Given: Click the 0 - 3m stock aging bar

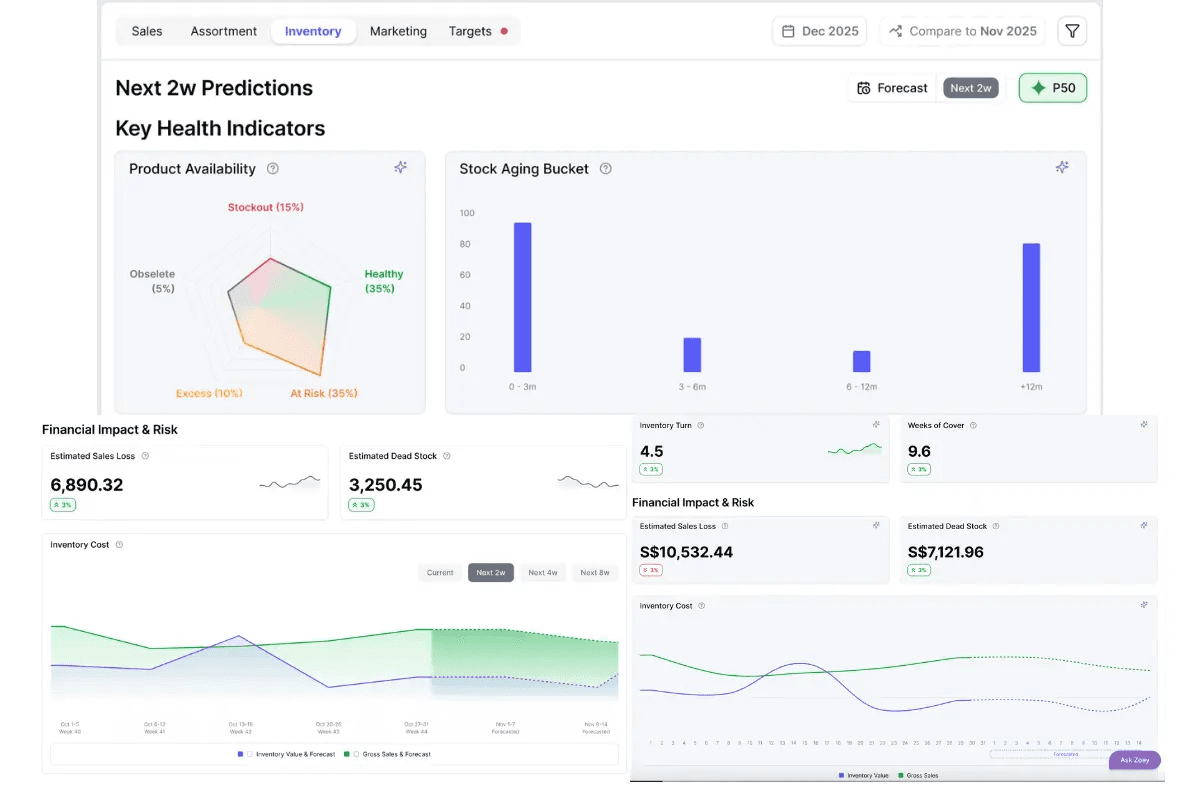Looking at the screenshot, I should coord(522,297).
